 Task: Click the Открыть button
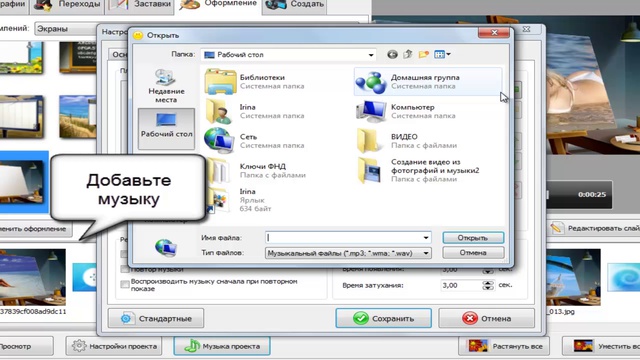tap(473, 238)
